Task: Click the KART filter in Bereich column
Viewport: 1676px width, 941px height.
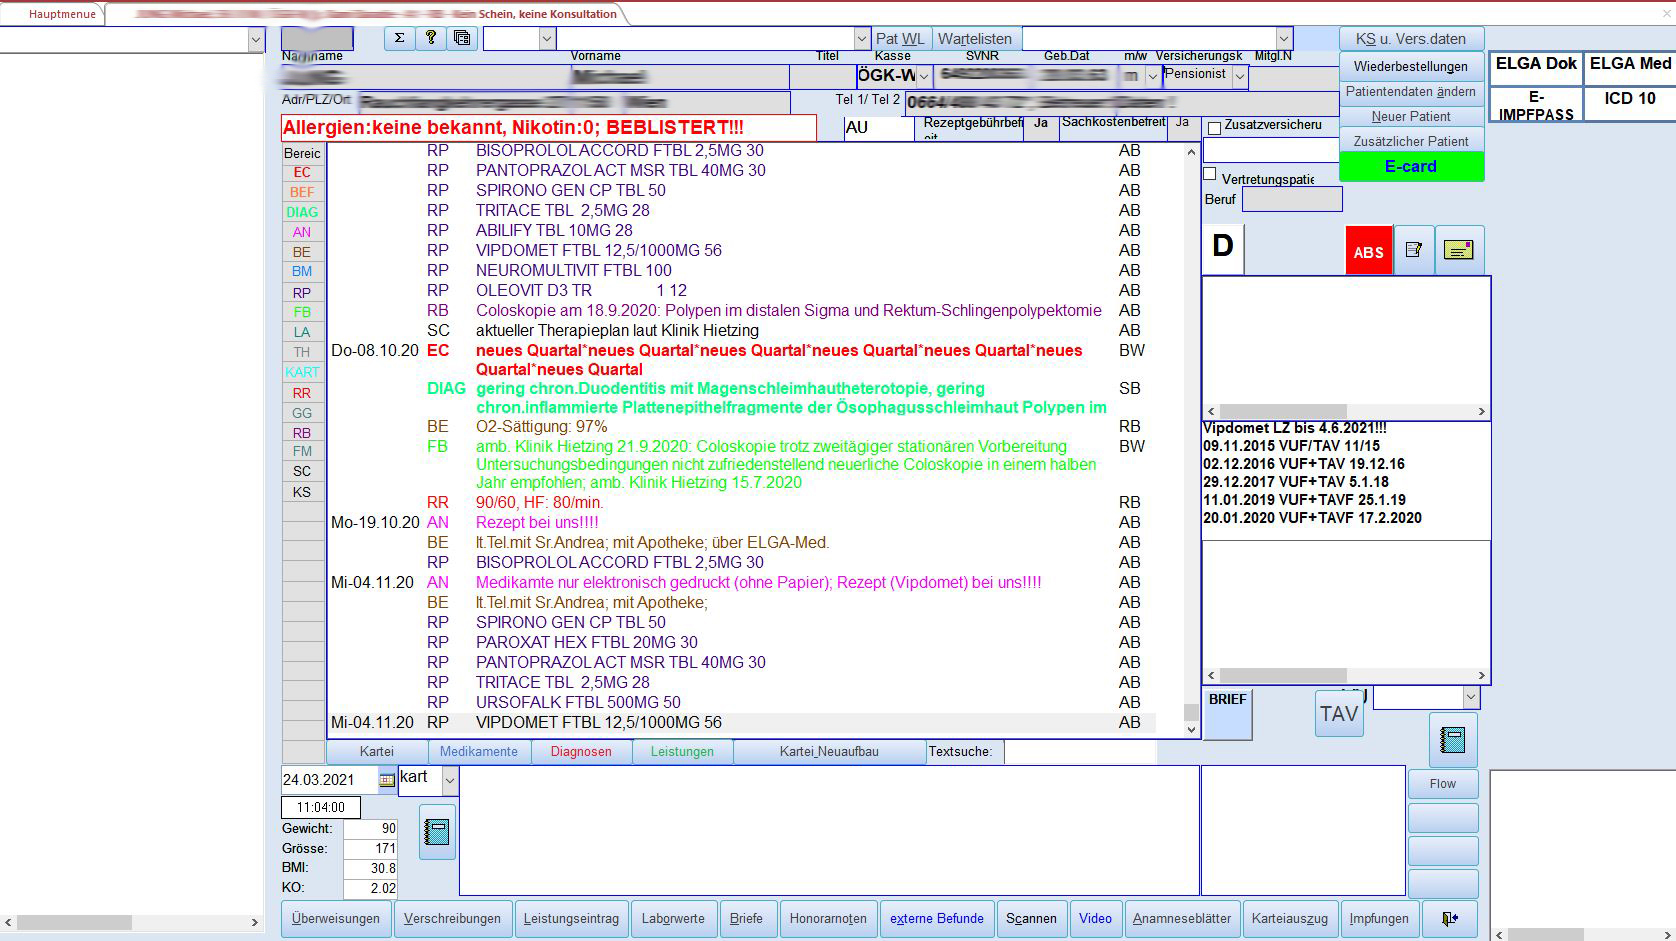Action: tap(302, 372)
